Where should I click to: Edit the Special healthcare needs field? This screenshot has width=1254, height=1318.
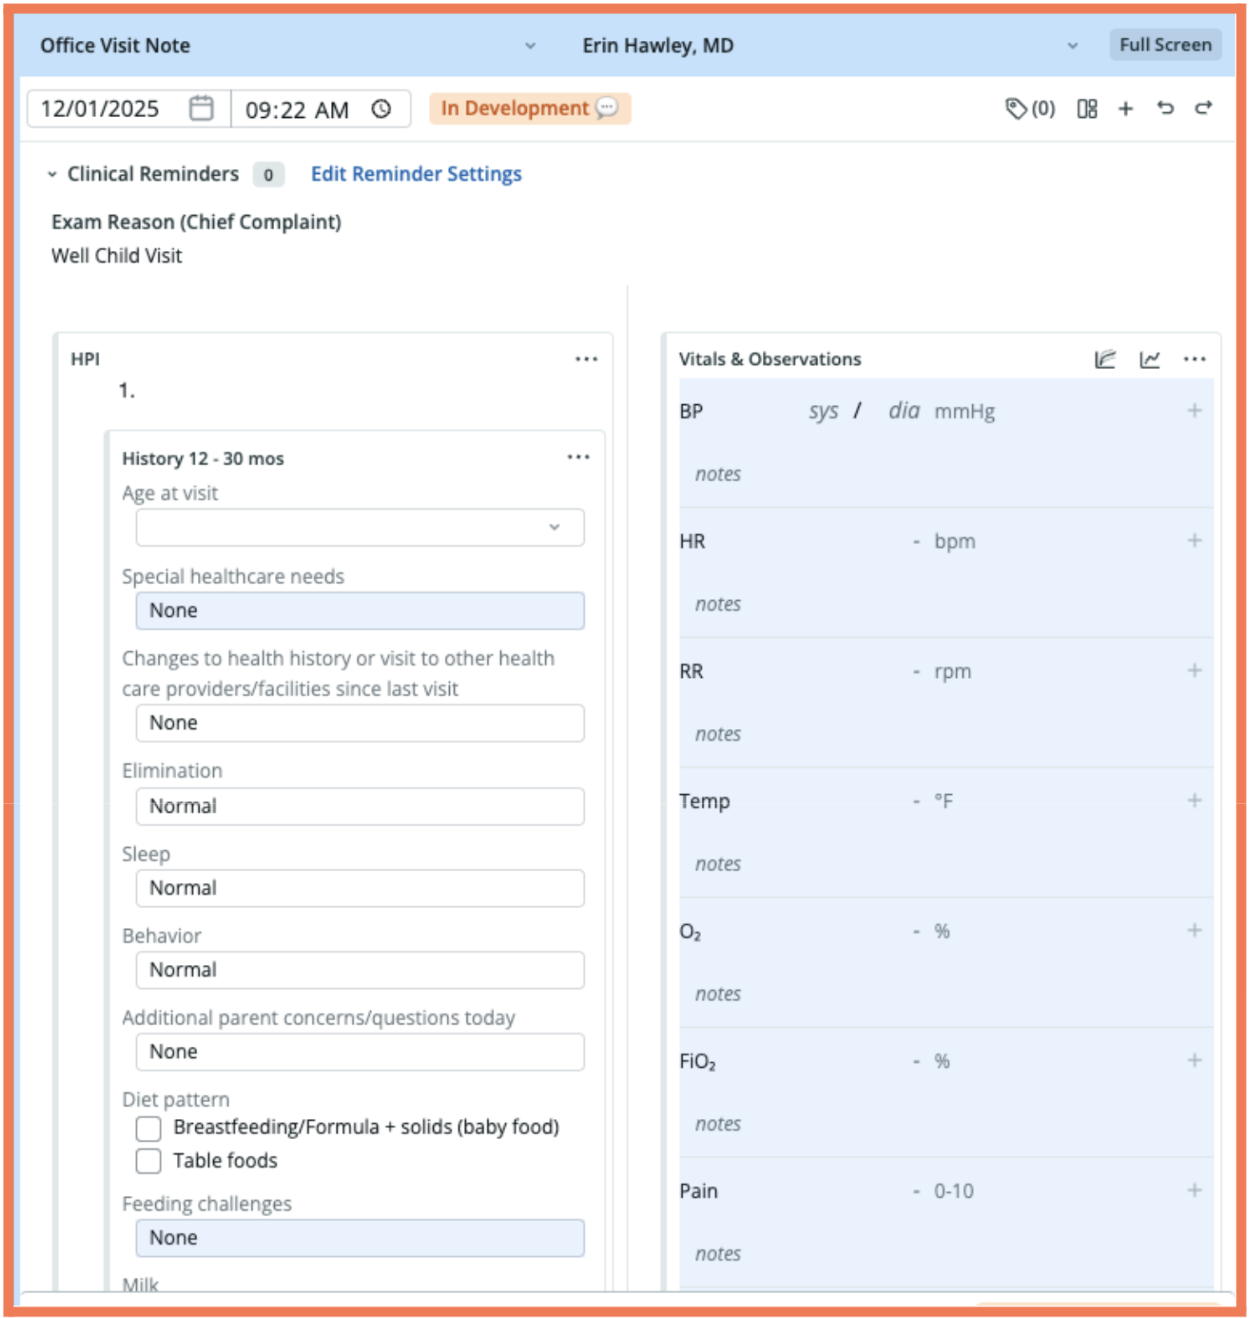point(360,611)
